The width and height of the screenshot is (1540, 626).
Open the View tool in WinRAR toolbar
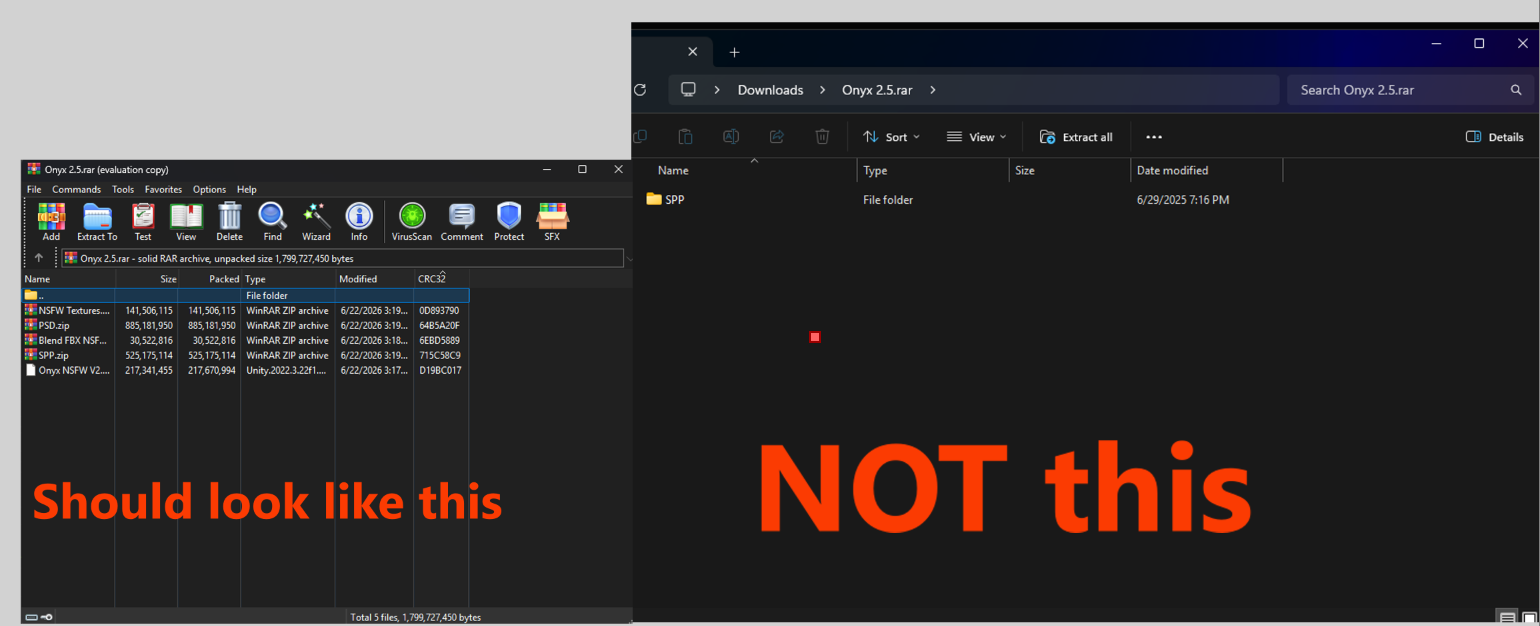click(x=186, y=221)
